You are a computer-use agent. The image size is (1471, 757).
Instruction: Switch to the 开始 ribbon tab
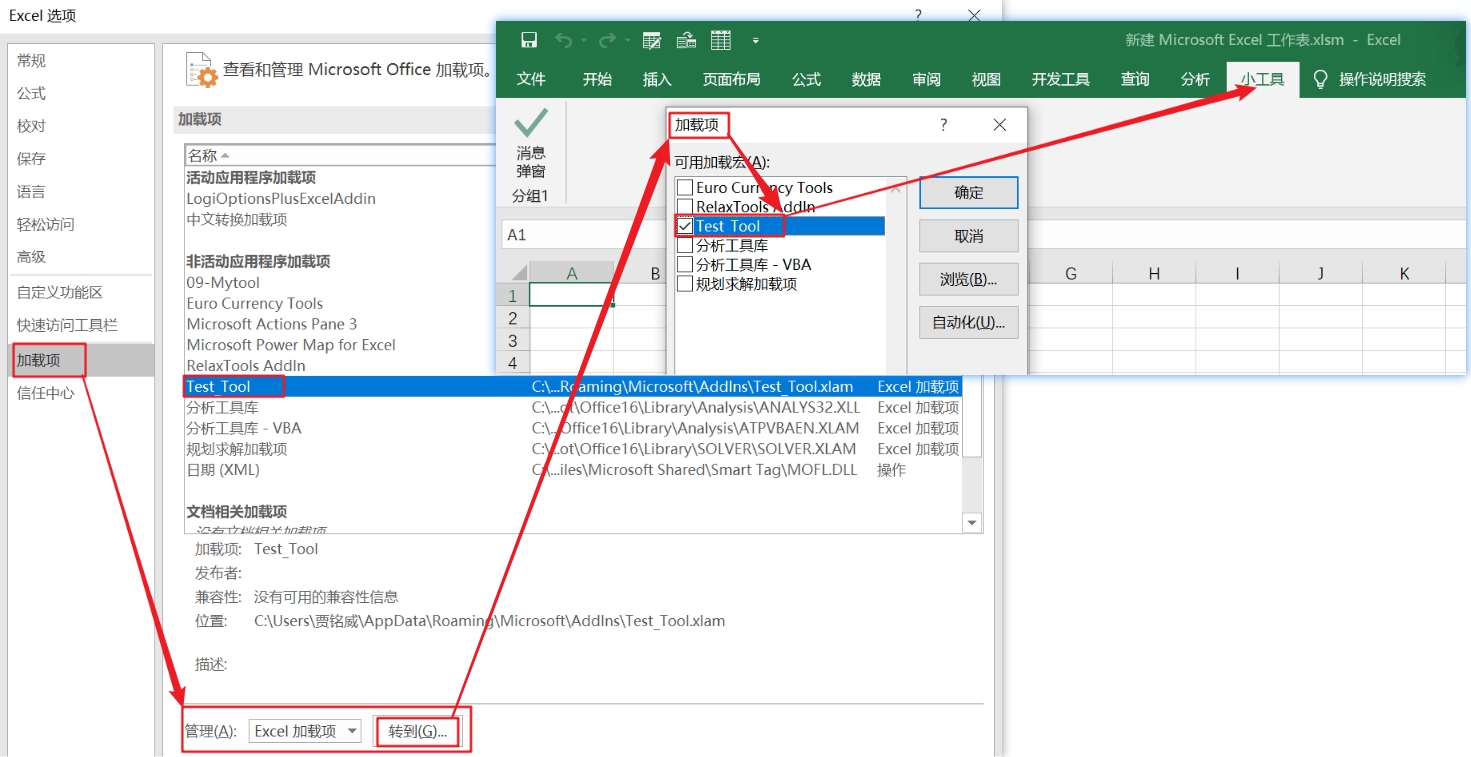click(x=597, y=80)
